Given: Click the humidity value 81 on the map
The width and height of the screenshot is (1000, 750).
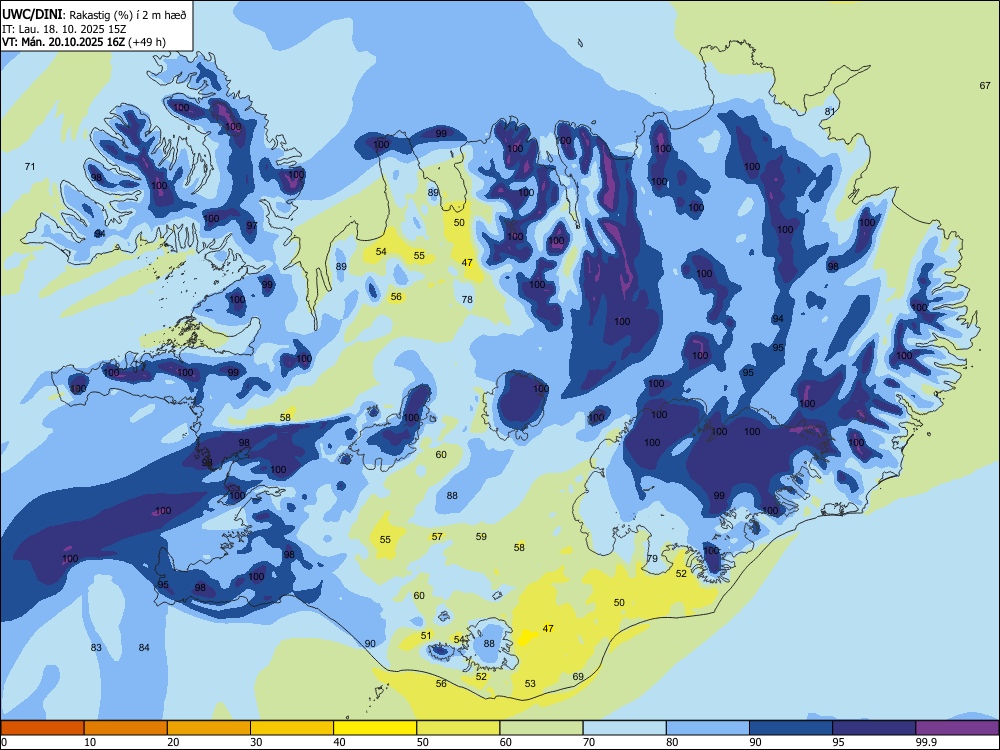Looking at the screenshot, I should coord(830,111).
